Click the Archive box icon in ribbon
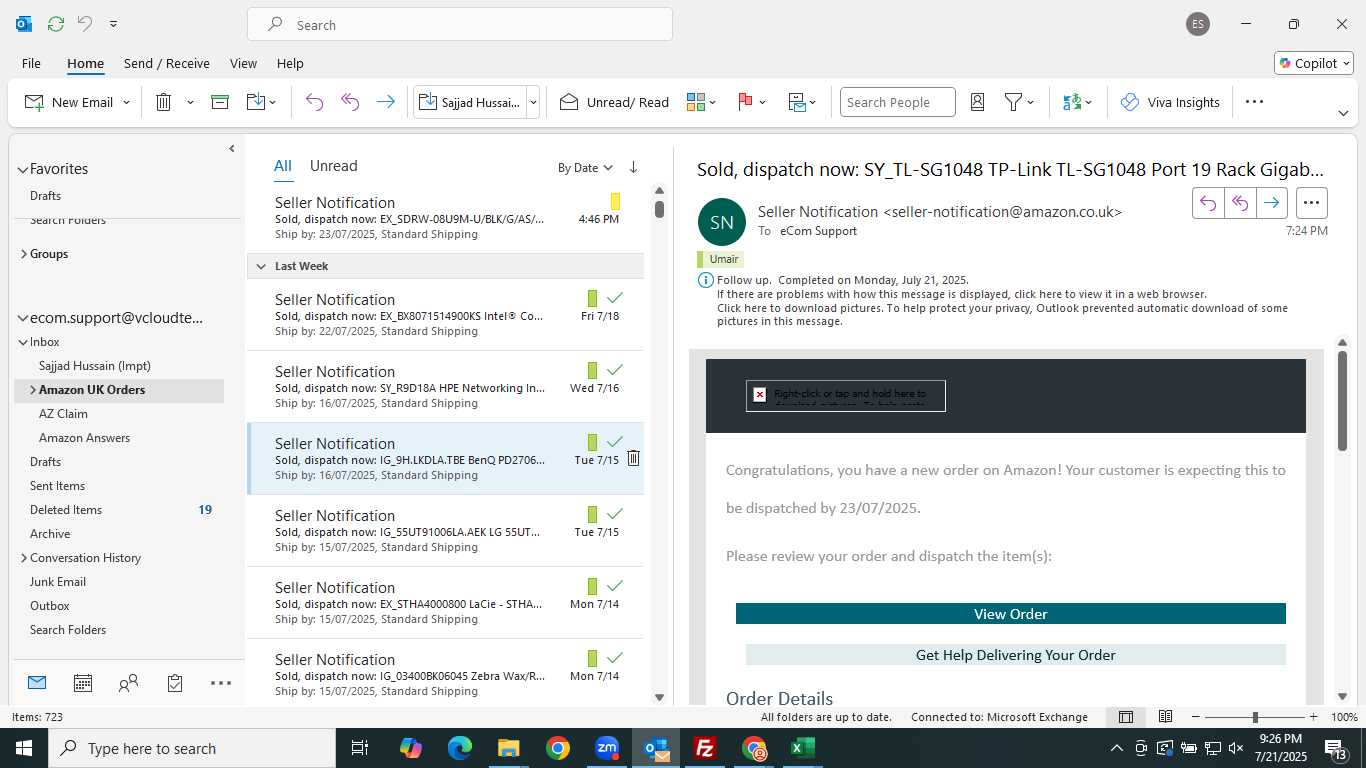 tap(220, 102)
